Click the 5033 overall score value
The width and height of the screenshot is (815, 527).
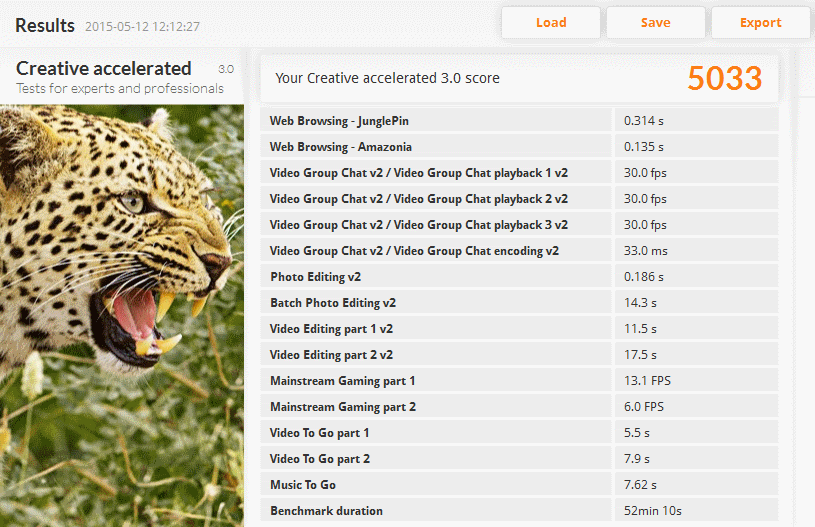coord(725,78)
